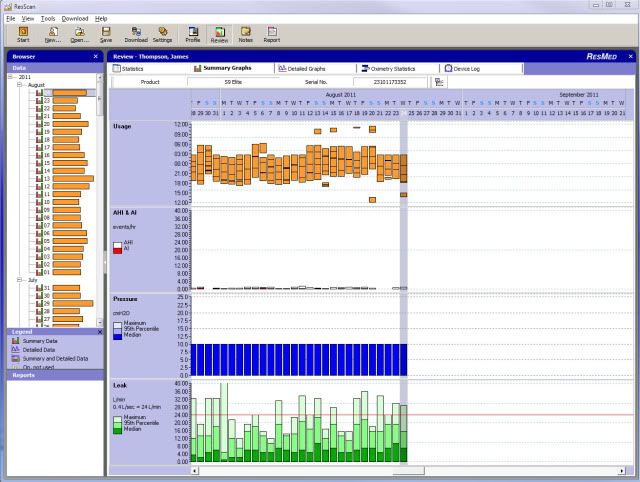Click the graph's right scroll arrow
640x482 pixels.
tap(622, 471)
